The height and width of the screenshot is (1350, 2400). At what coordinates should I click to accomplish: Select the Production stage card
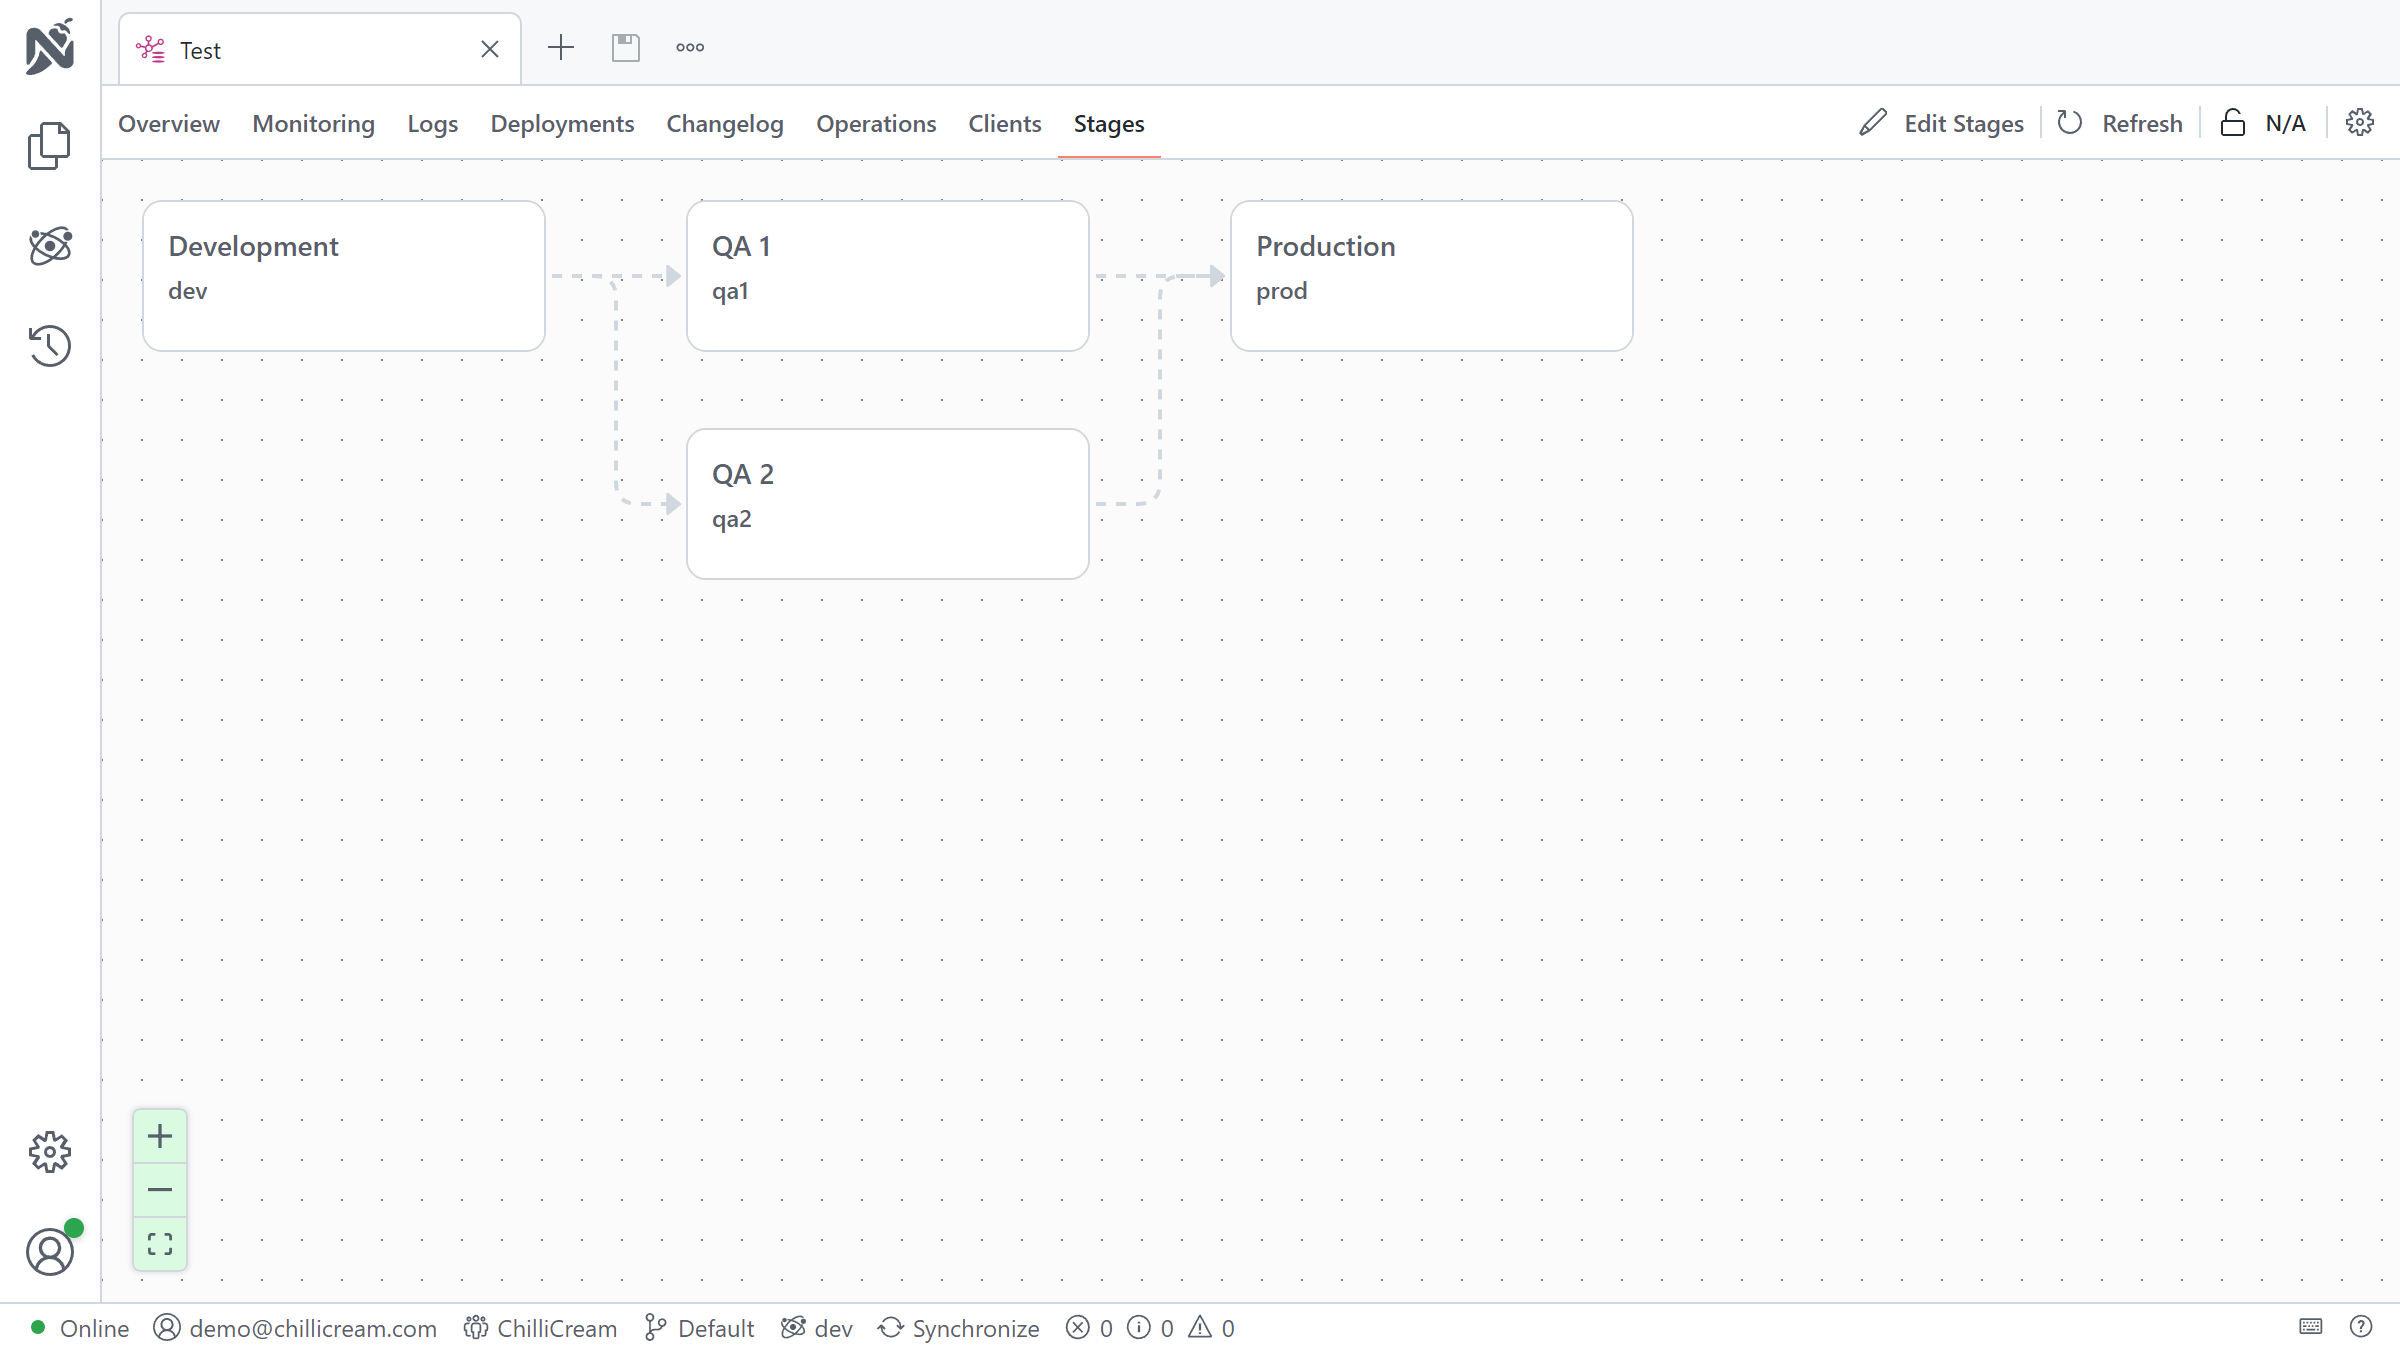point(1431,276)
